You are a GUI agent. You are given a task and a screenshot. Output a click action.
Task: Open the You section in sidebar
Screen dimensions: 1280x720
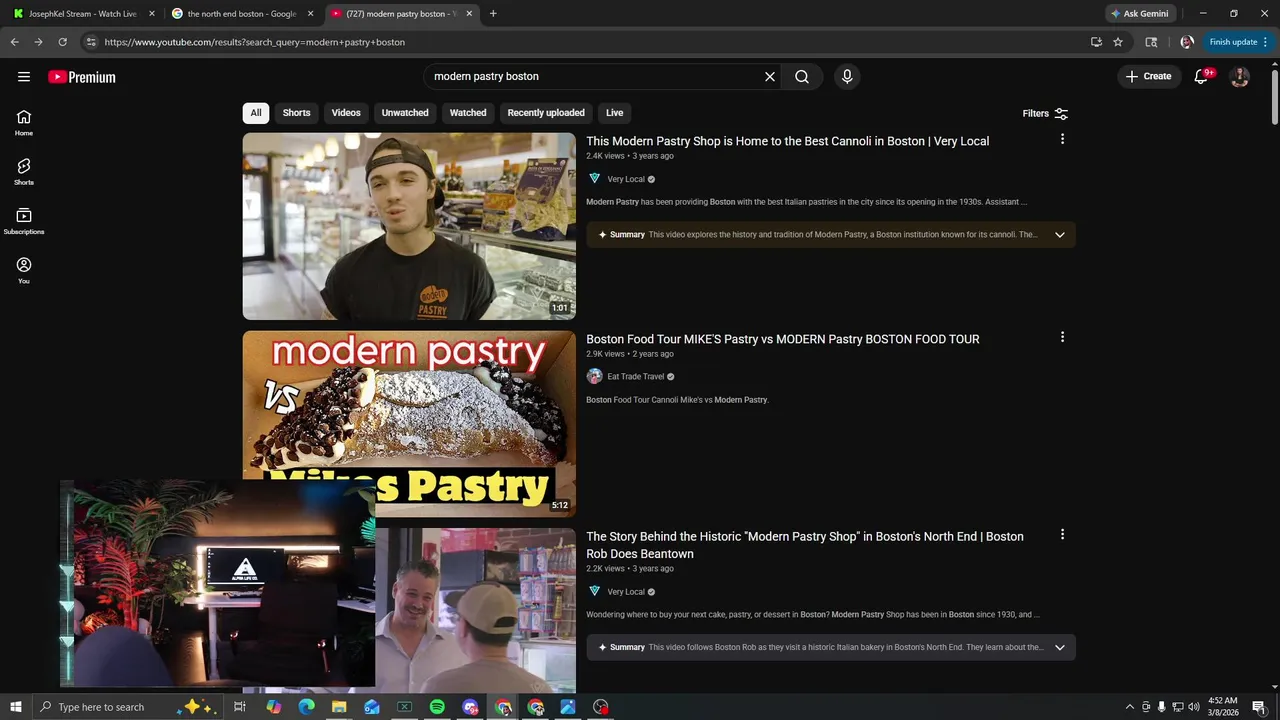[24, 270]
